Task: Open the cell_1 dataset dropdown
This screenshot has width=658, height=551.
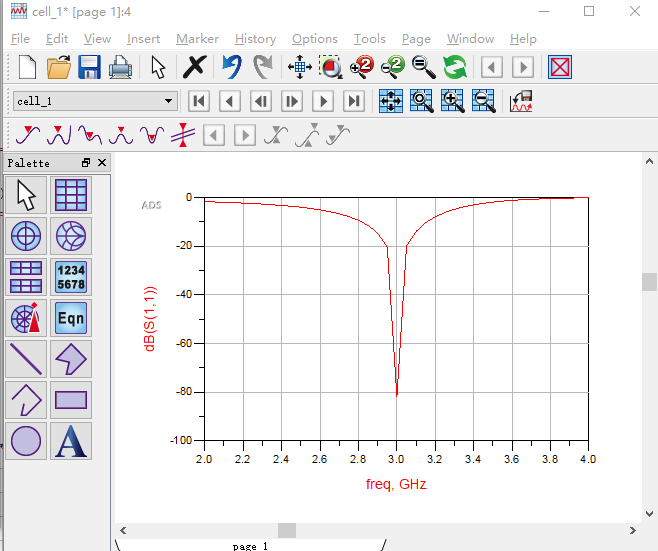Action: pyautogui.click(x=169, y=101)
